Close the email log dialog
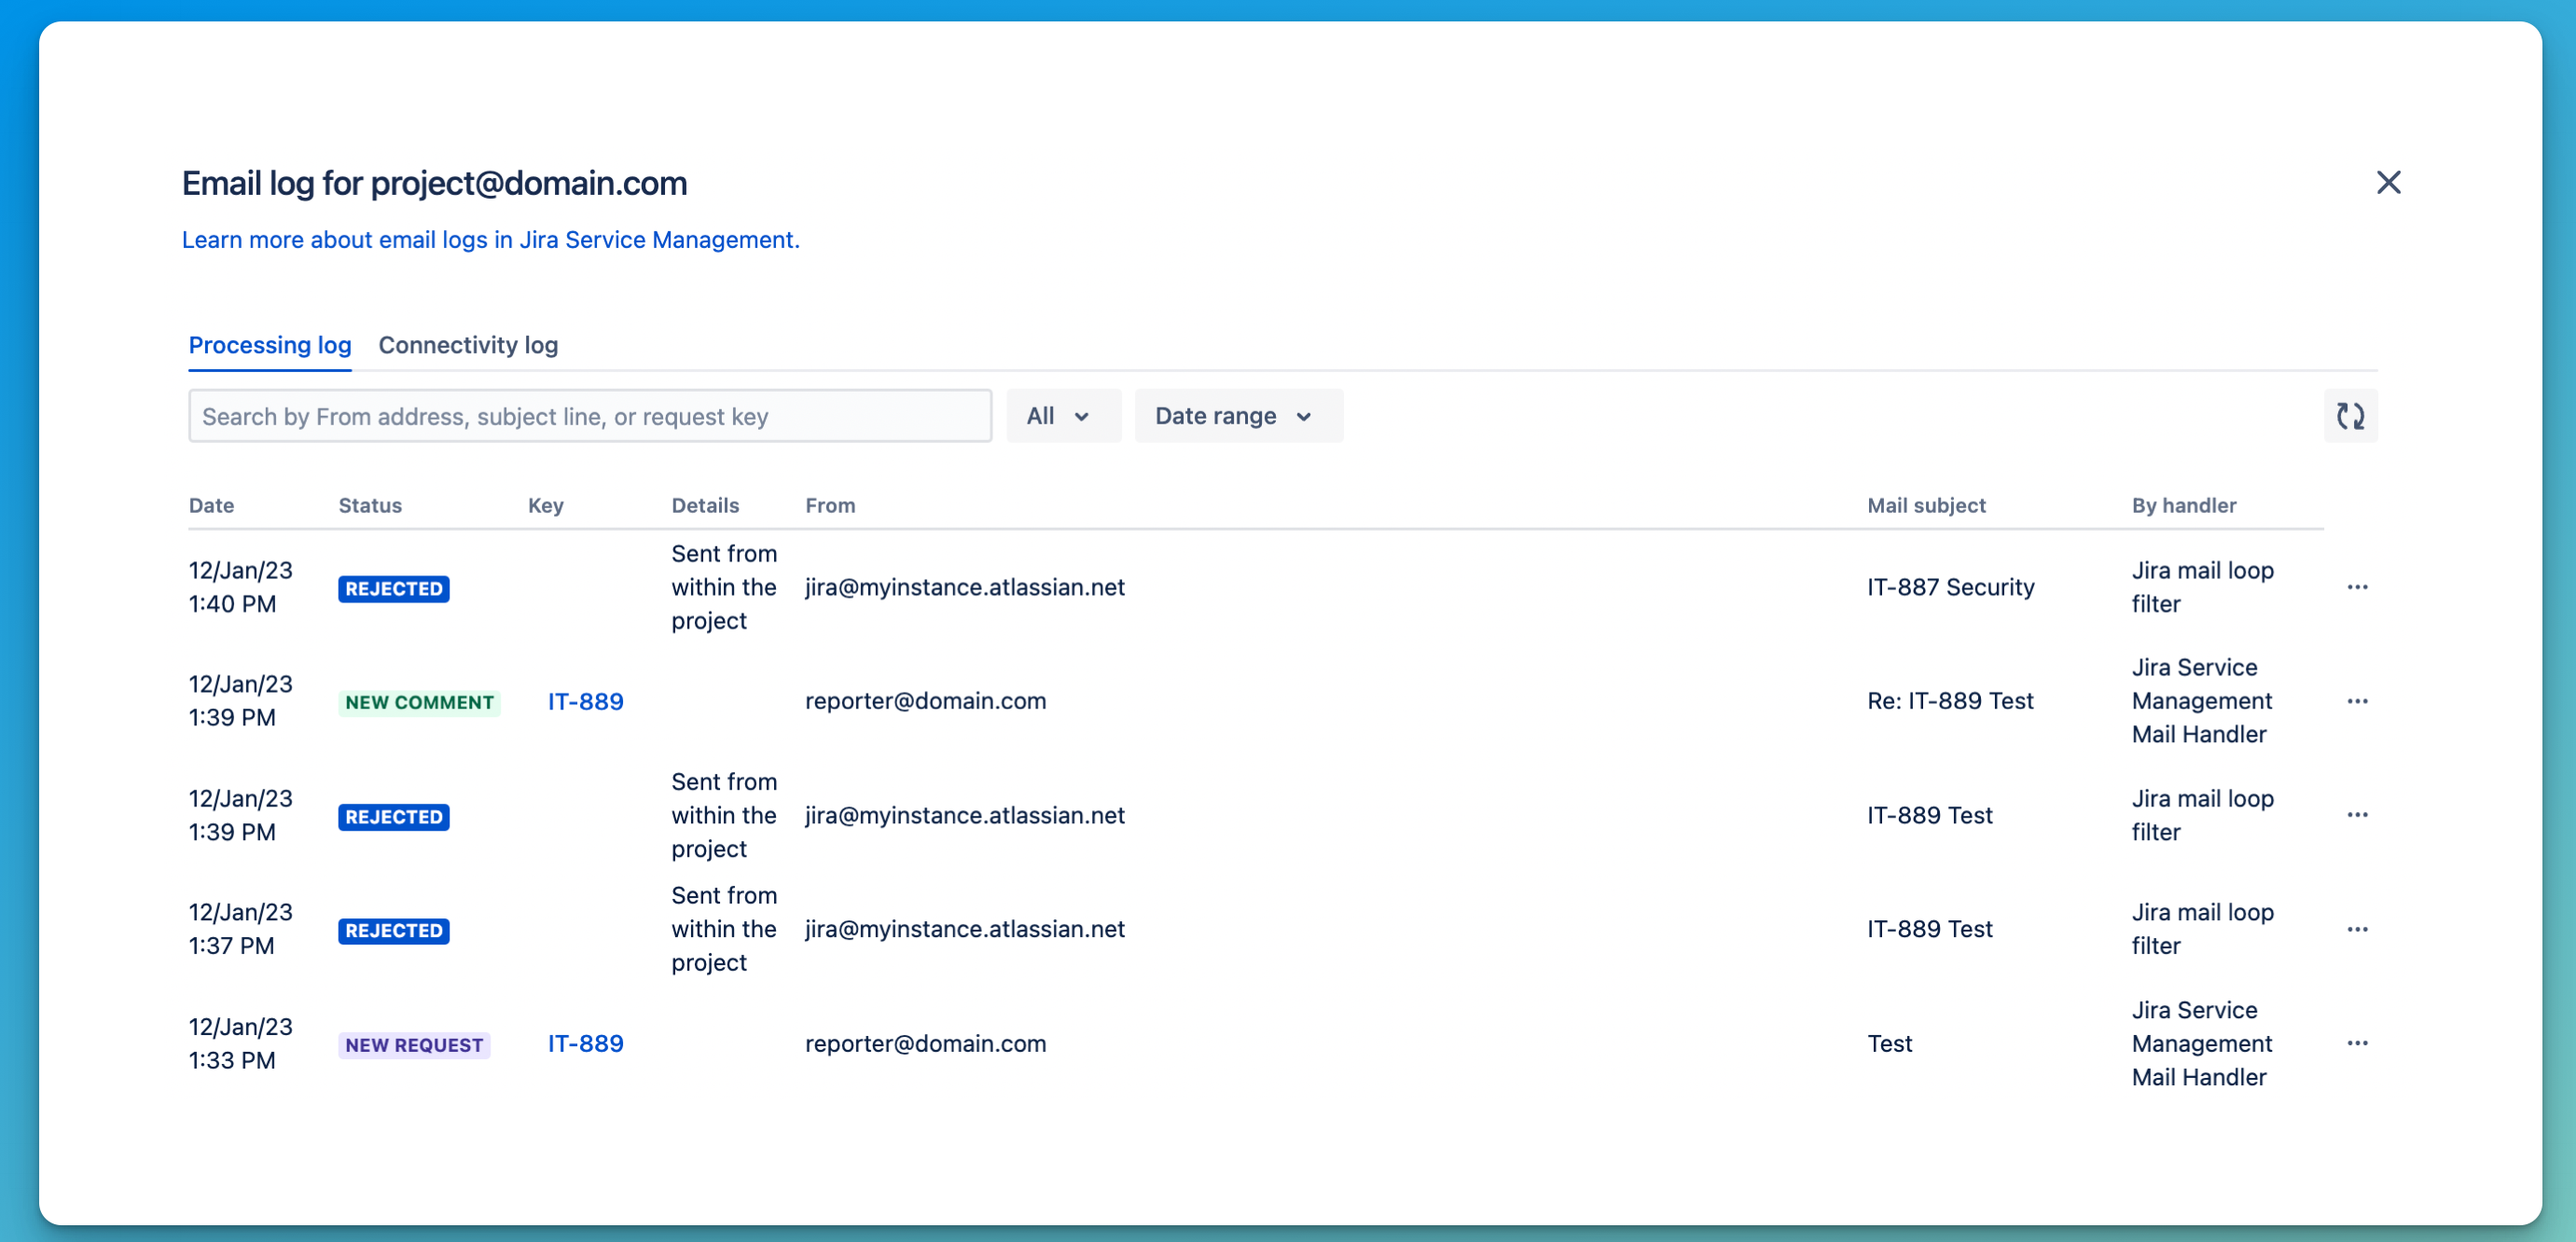The width and height of the screenshot is (2576, 1242). (x=2389, y=182)
